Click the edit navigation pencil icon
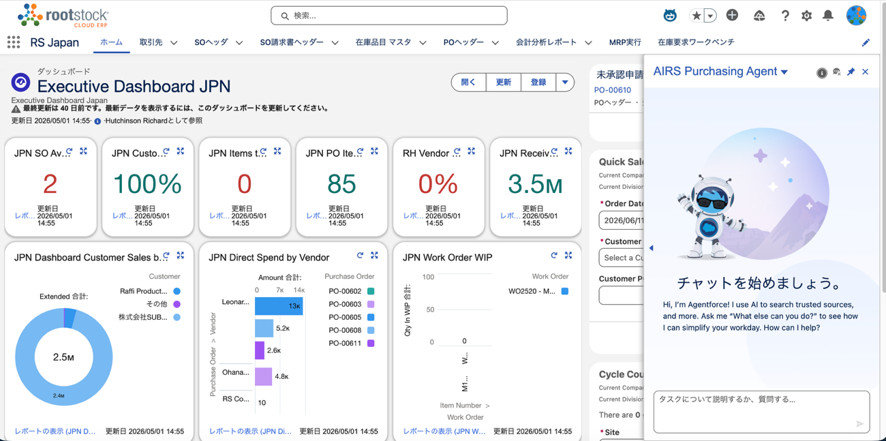 point(865,42)
